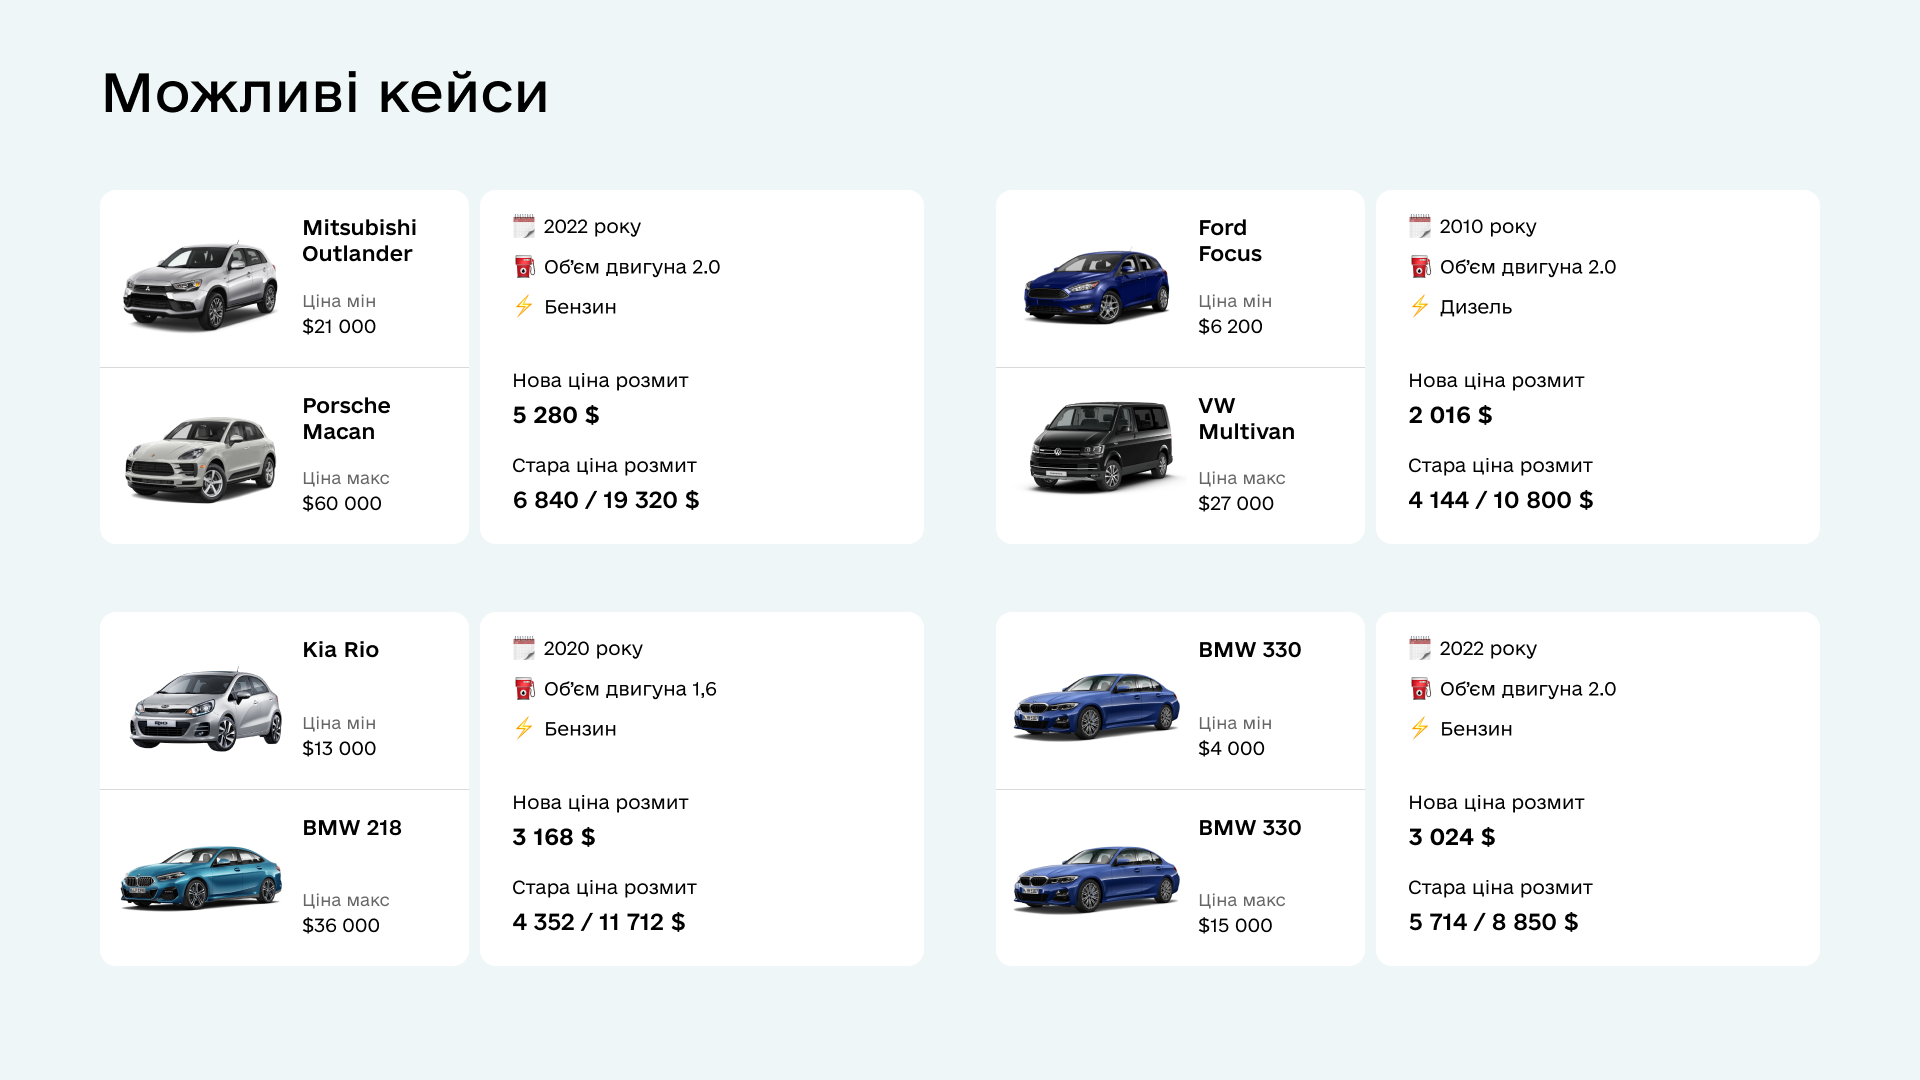Click the BMW 330 max price $15 000
The height and width of the screenshot is (1080, 1920).
pyautogui.click(x=1235, y=925)
